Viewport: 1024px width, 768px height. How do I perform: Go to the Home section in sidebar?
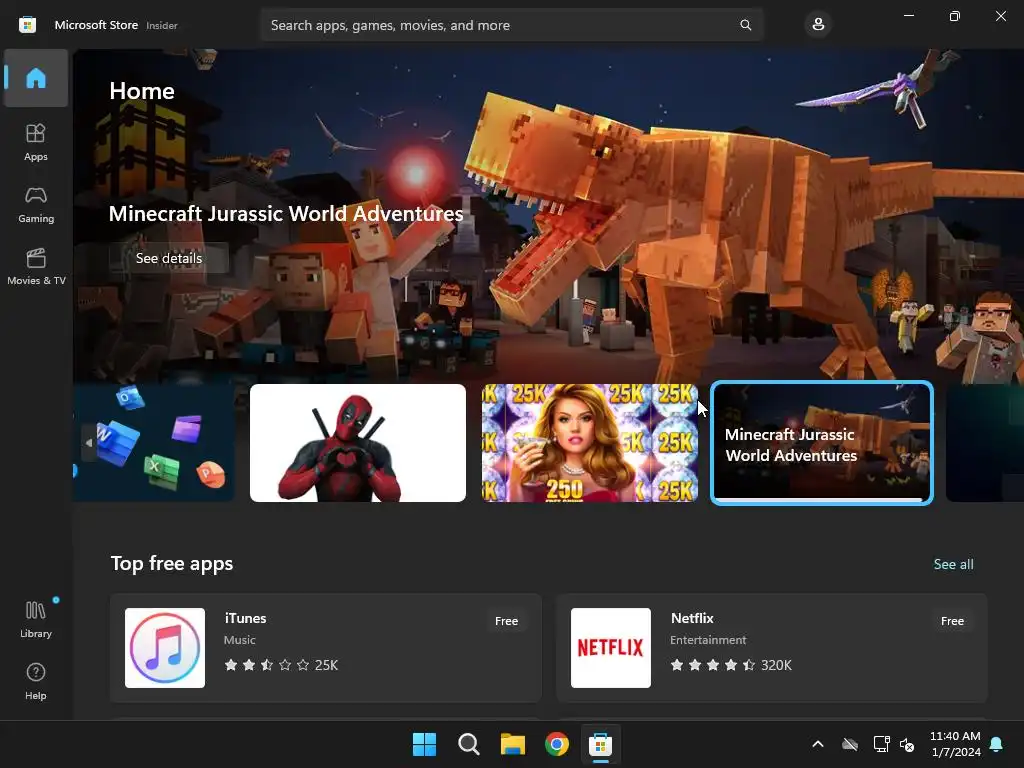pyautogui.click(x=36, y=78)
